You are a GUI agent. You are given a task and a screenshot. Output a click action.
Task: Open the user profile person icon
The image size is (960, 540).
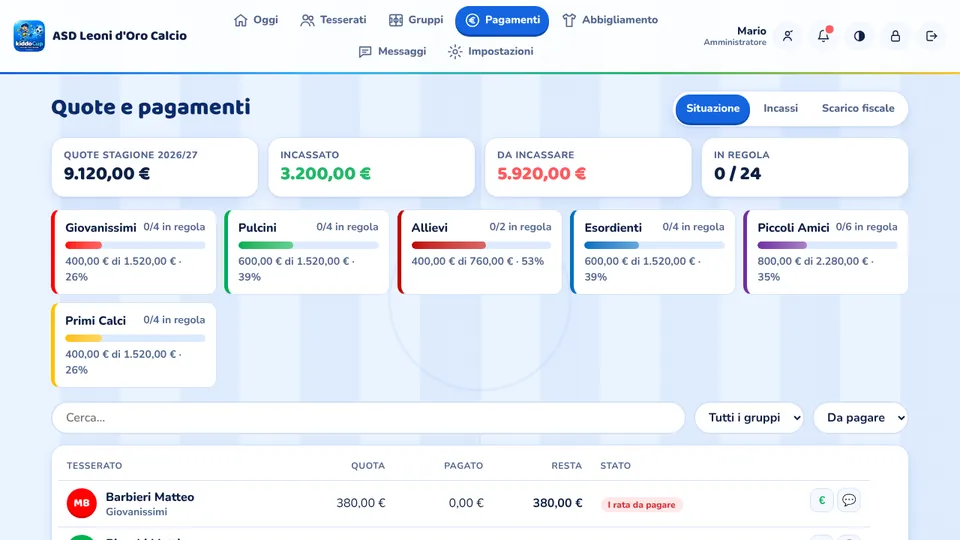788,36
